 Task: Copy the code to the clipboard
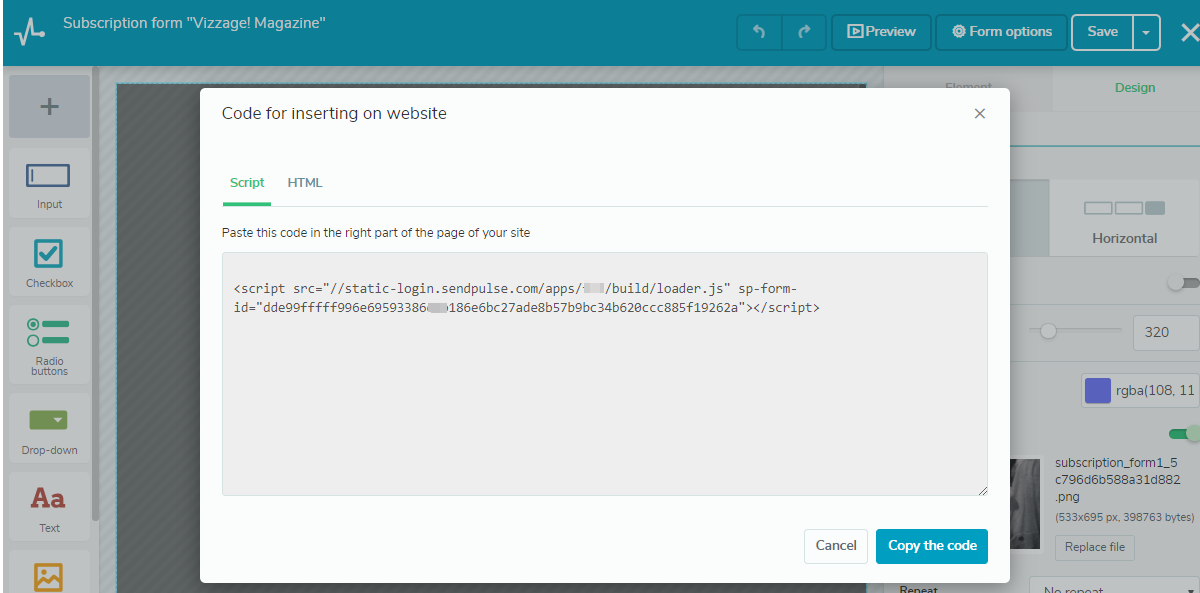[932, 546]
